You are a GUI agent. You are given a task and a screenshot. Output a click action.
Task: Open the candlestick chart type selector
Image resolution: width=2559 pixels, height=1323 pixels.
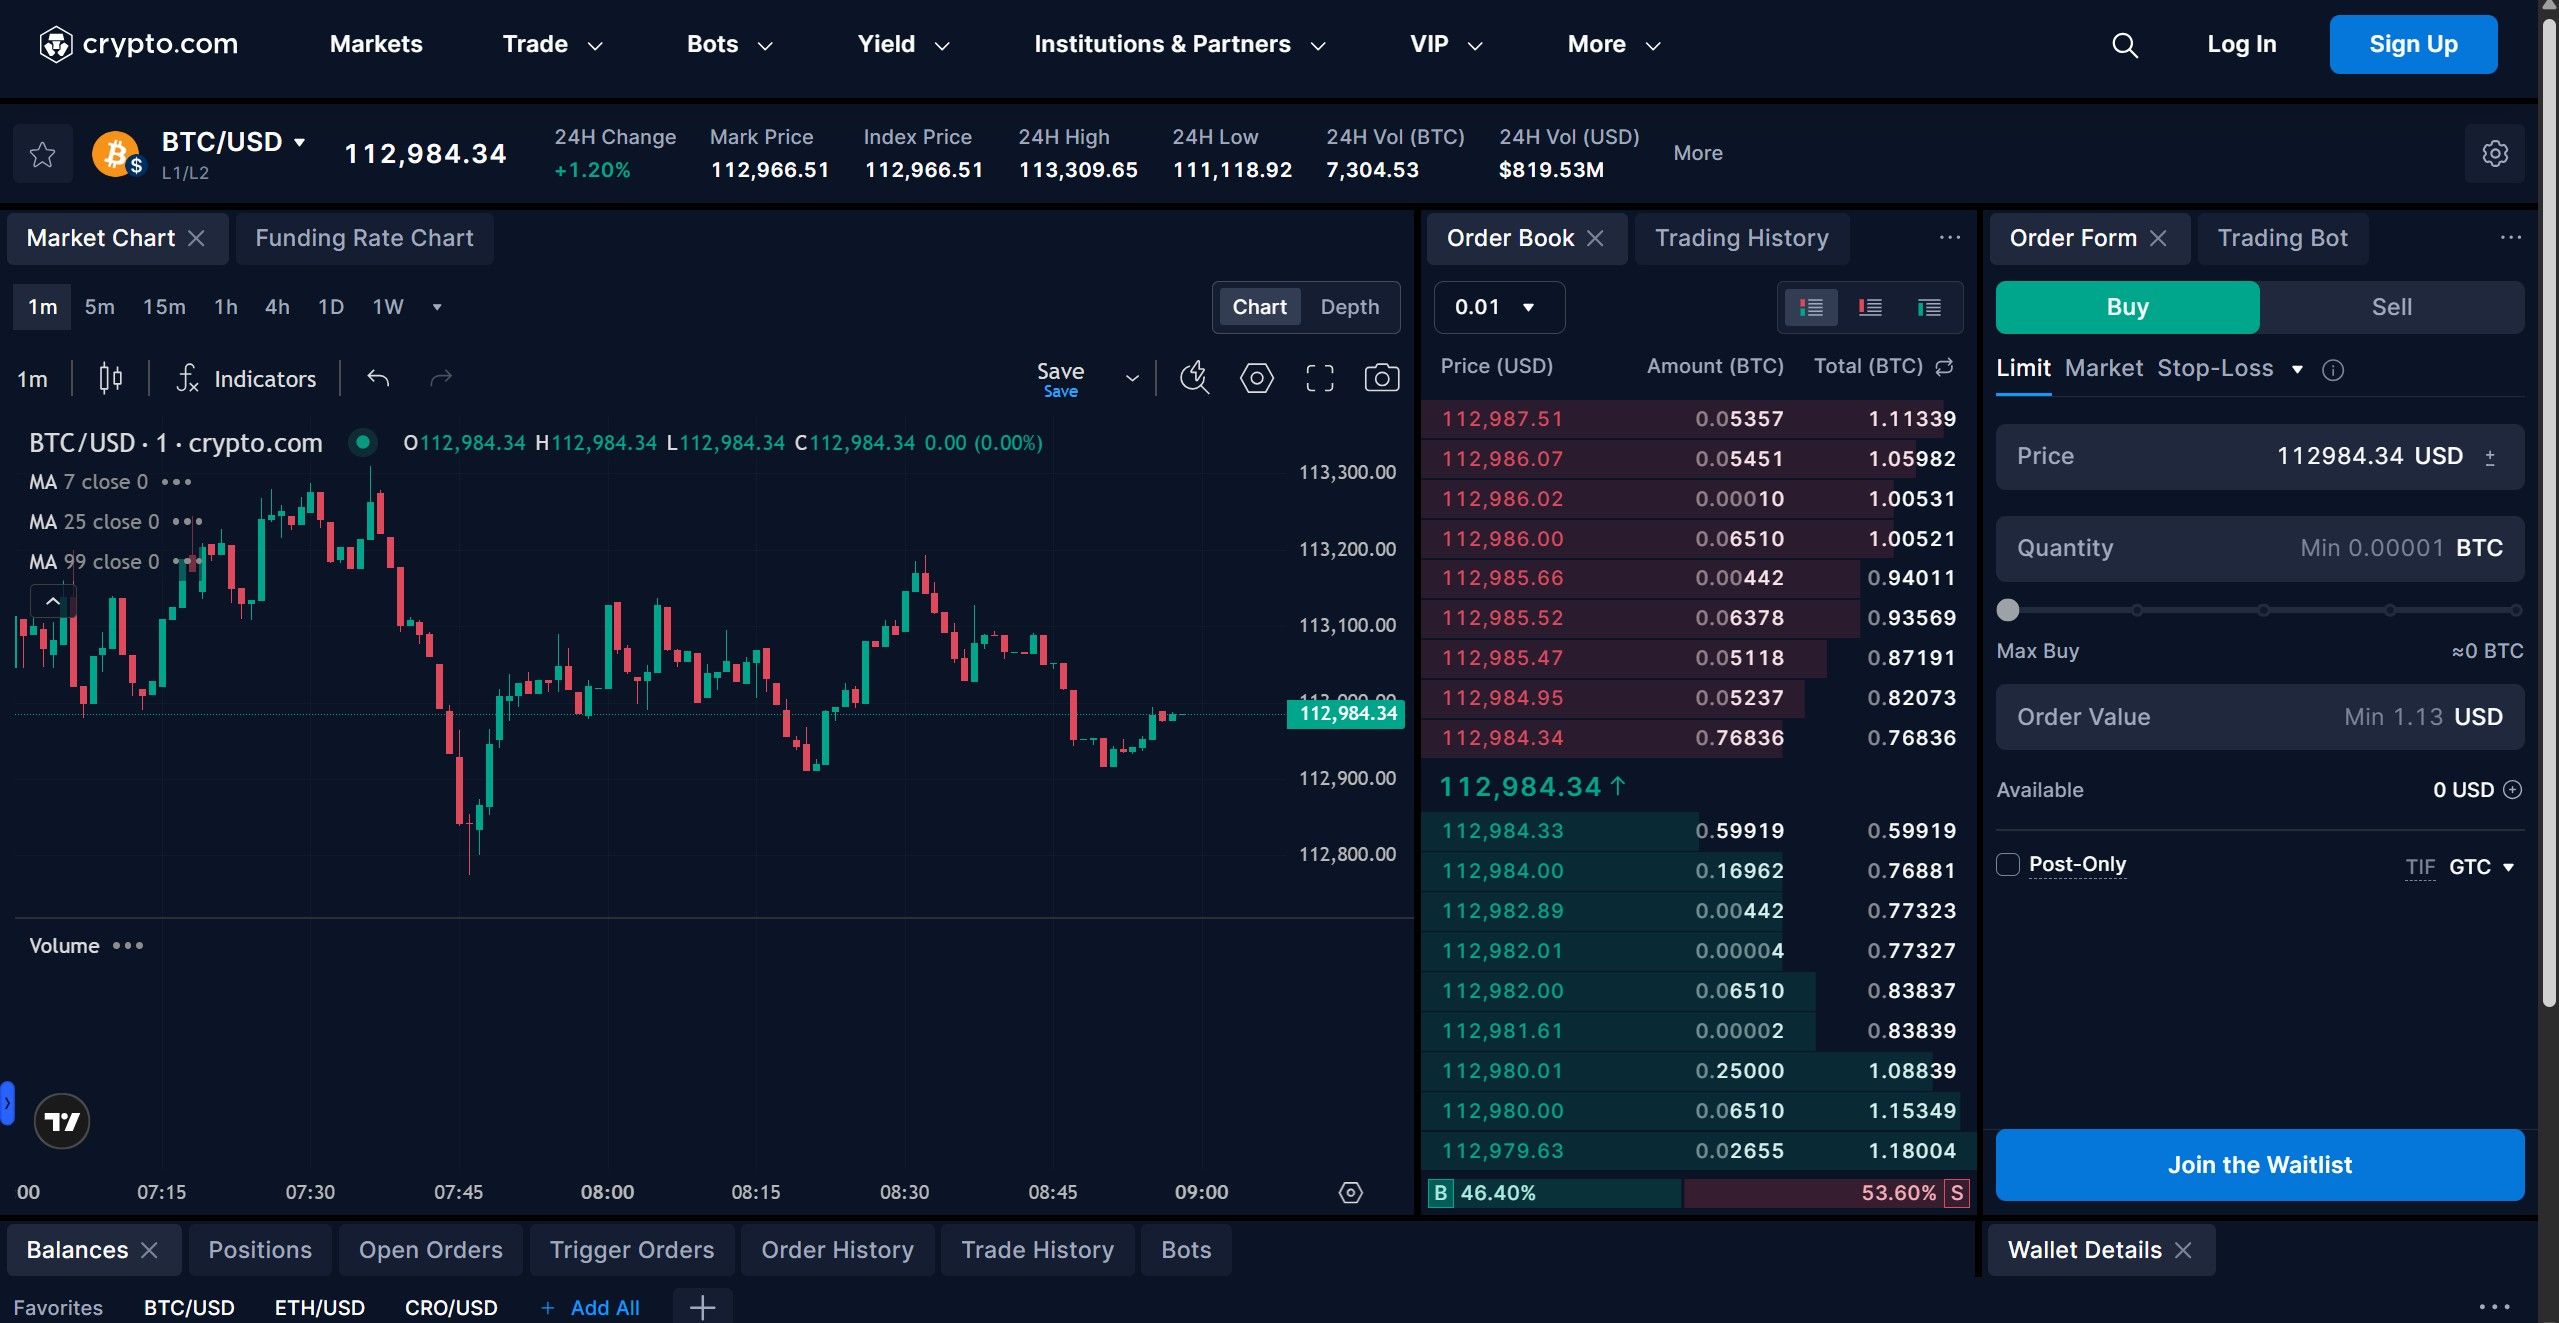coord(110,378)
